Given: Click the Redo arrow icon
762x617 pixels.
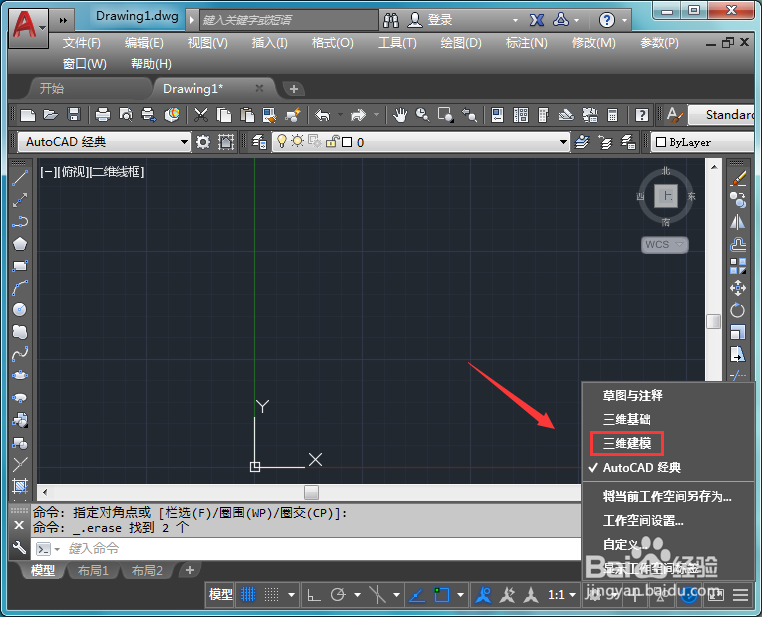Looking at the screenshot, I should 358,115.
